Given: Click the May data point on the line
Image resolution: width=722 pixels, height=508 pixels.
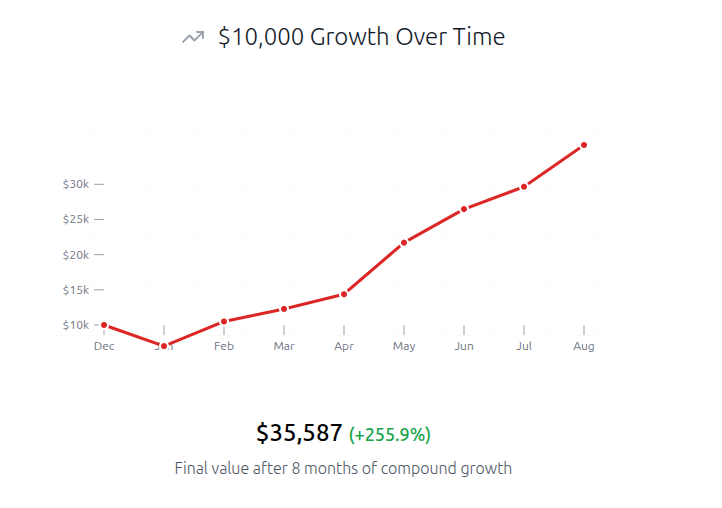Looking at the screenshot, I should 404,242.
